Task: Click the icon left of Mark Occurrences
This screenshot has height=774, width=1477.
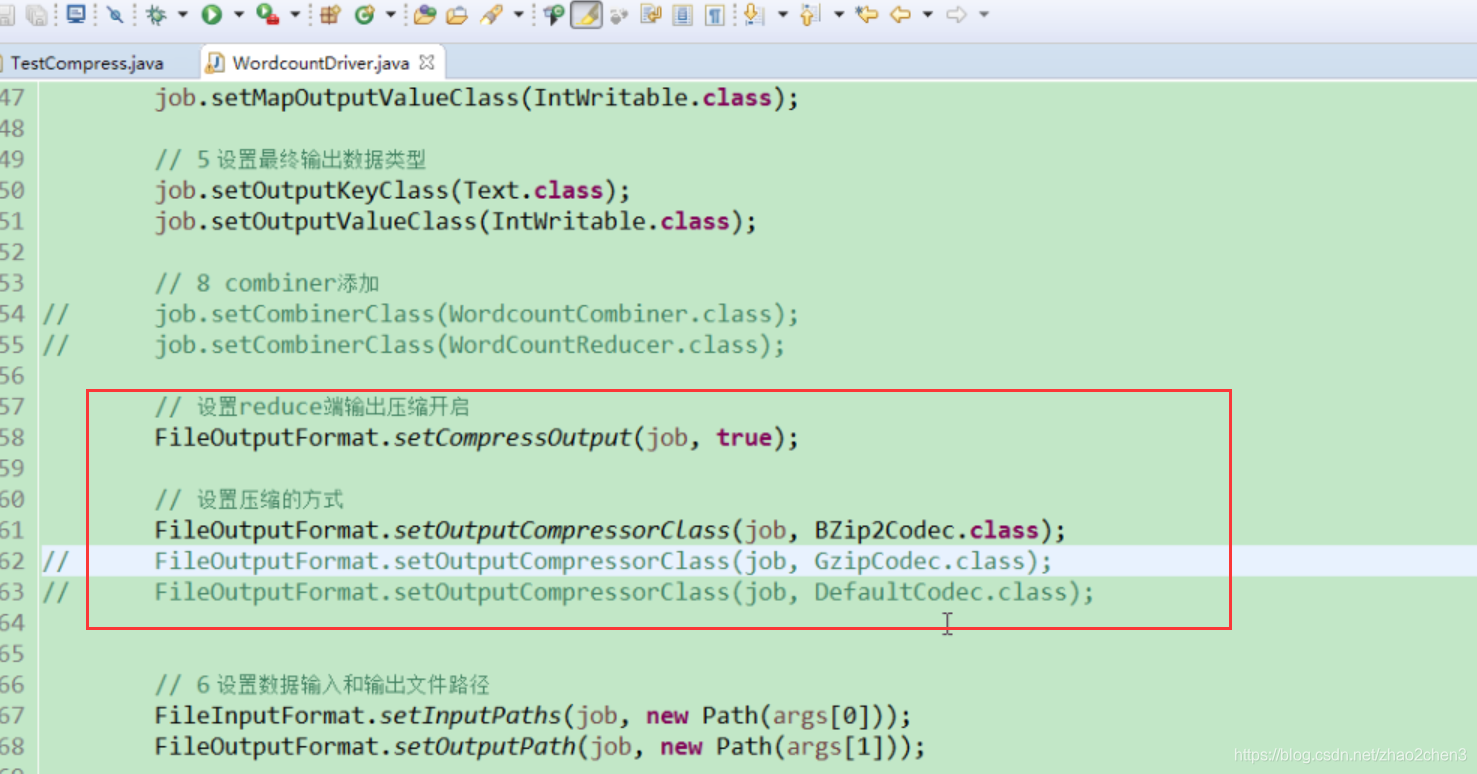Action: pyautogui.click(x=554, y=15)
